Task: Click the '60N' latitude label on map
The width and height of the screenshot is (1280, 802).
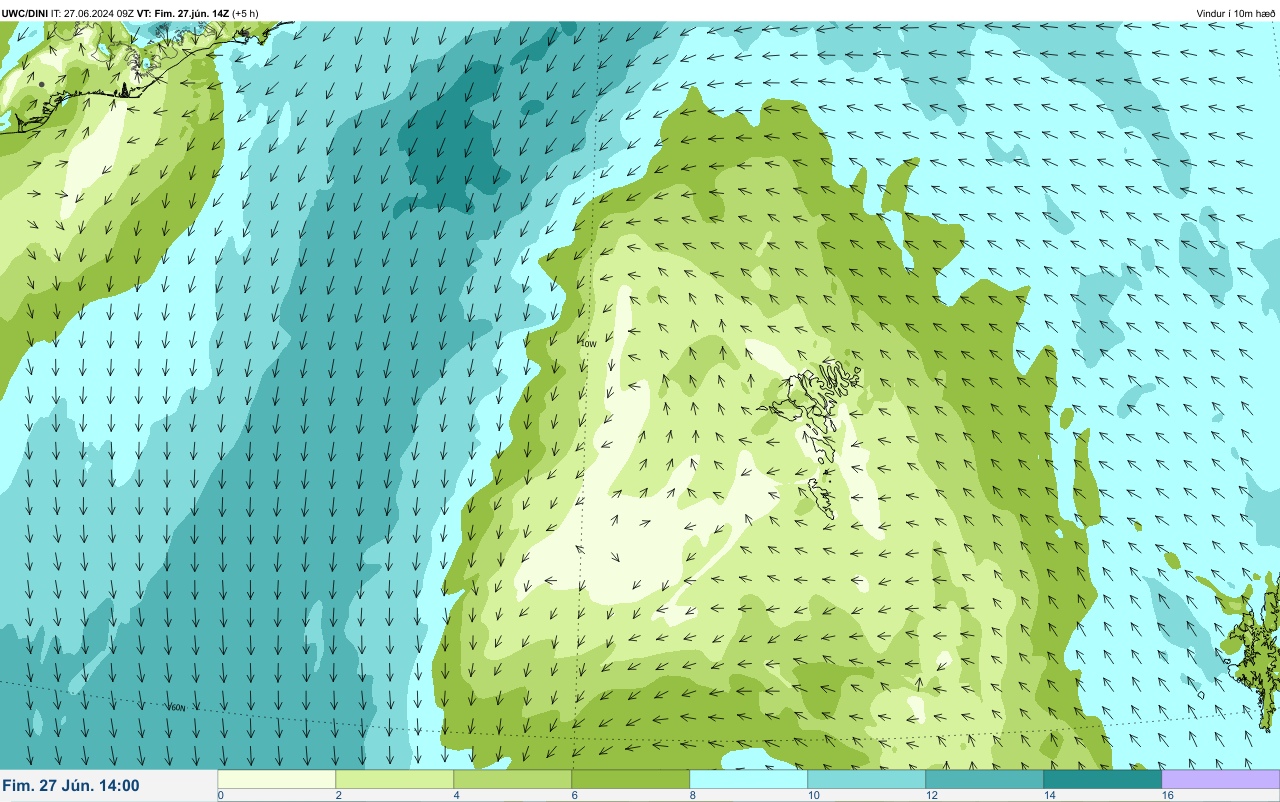Action: pos(177,707)
